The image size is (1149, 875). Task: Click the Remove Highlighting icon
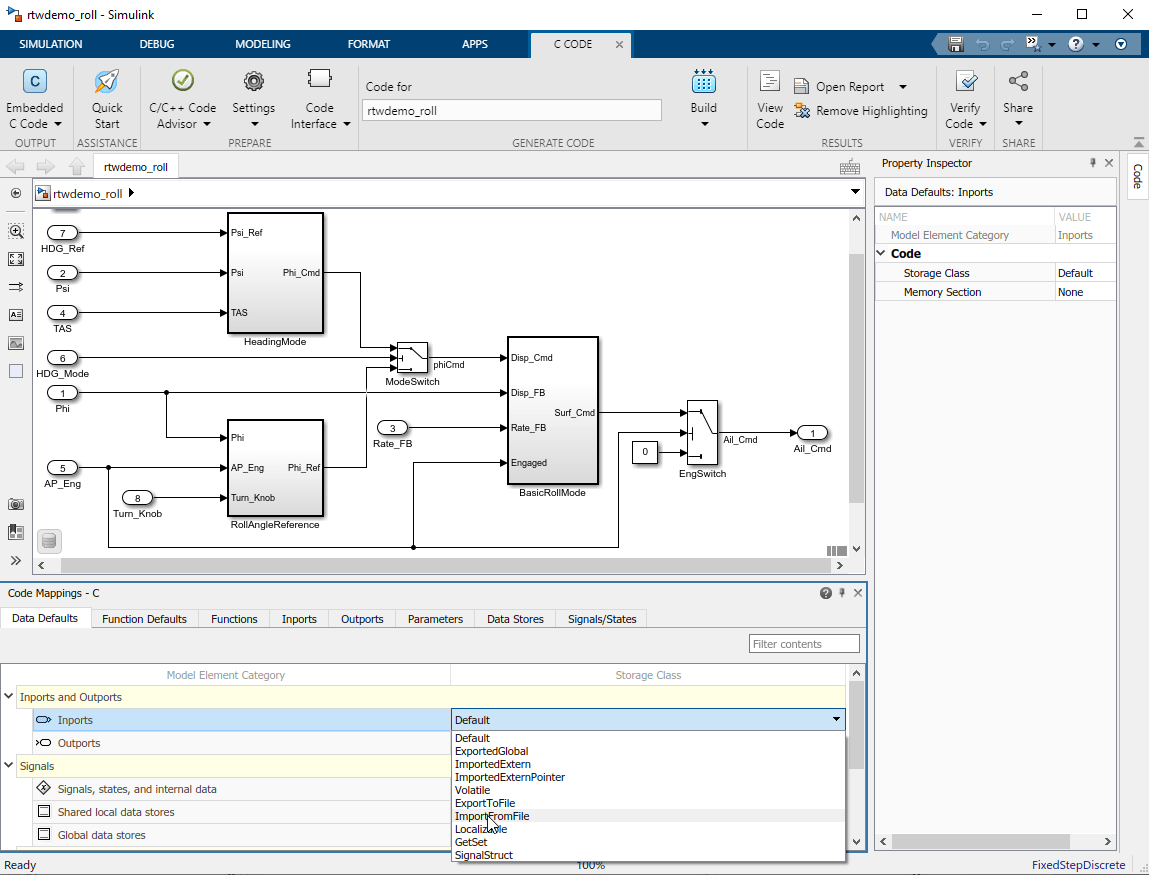(x=802, y=111)
